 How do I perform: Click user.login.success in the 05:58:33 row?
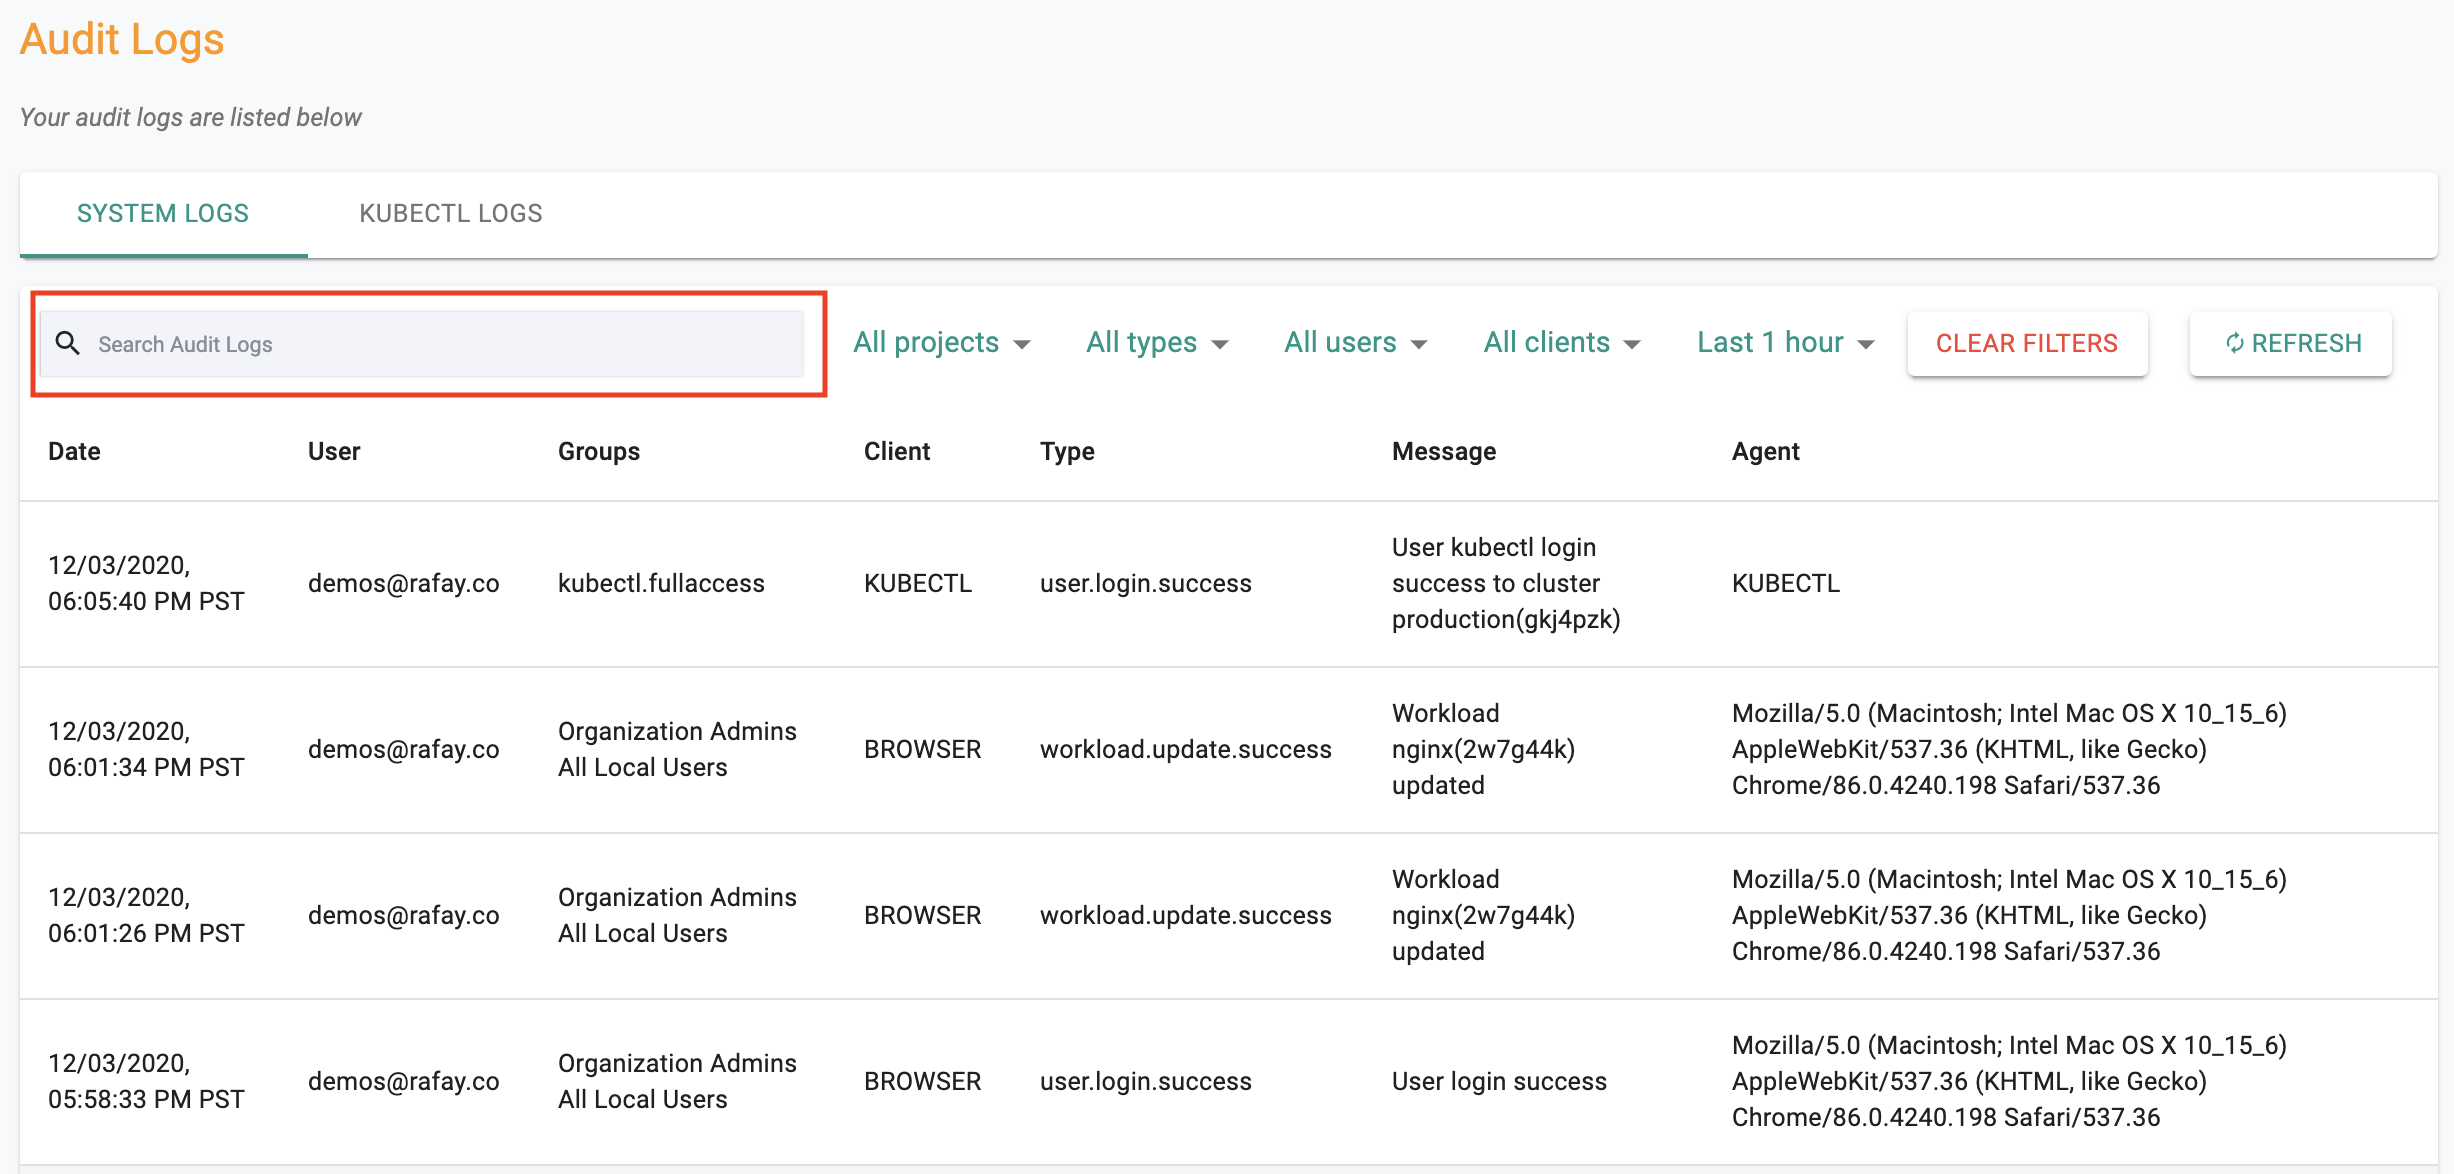coord(1146,1081)
